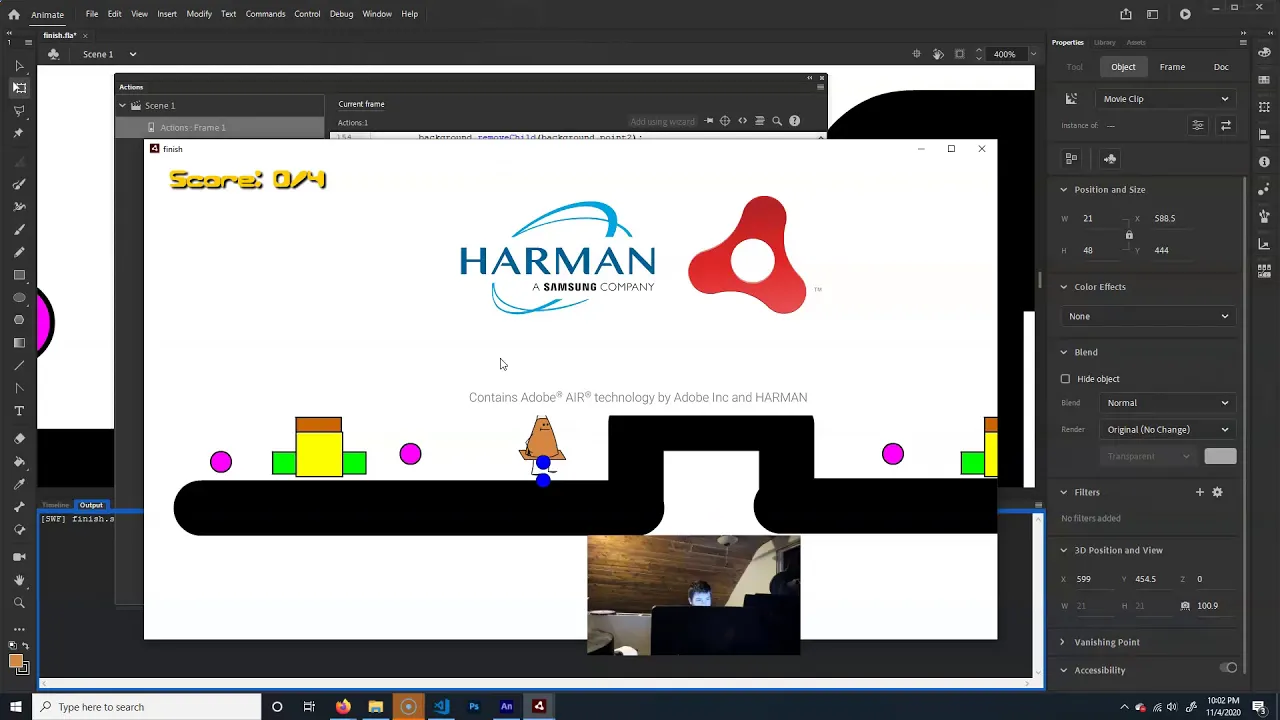Click Add using wizard button
1280x720 pixels.
coord(662,121)
